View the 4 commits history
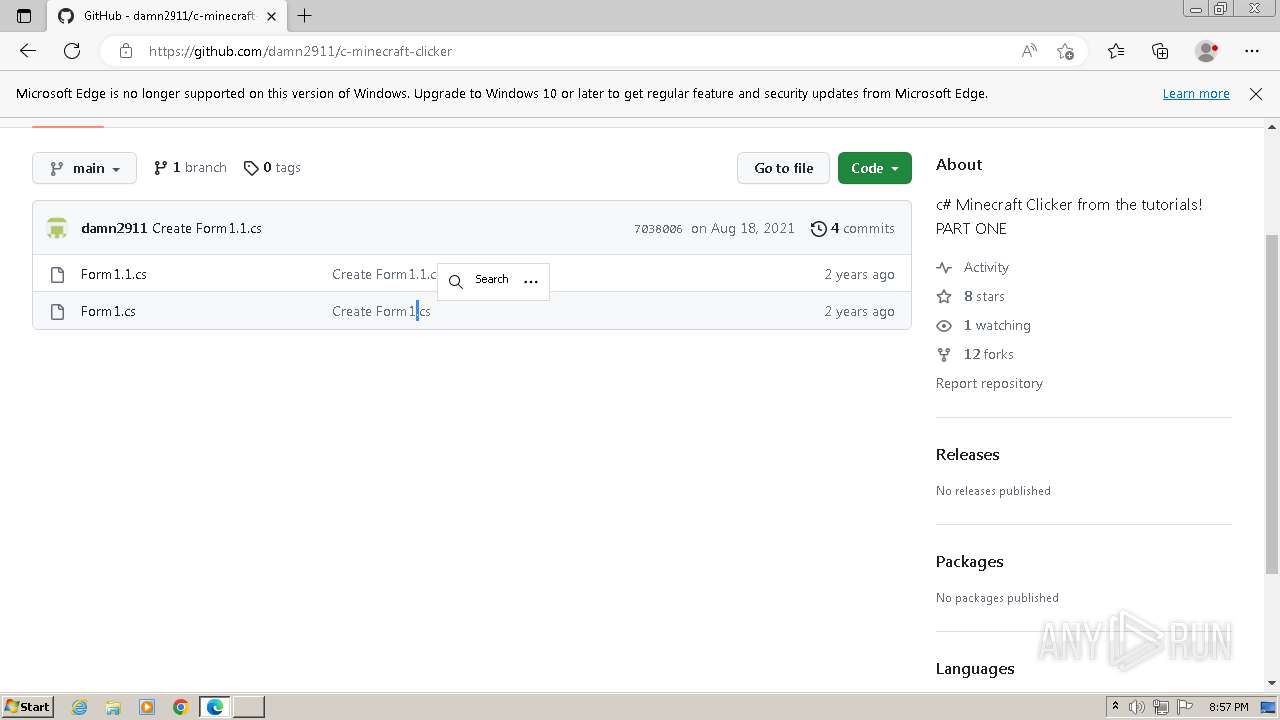The width and height of the screenshot is (1280, 720). pos(853,228)
